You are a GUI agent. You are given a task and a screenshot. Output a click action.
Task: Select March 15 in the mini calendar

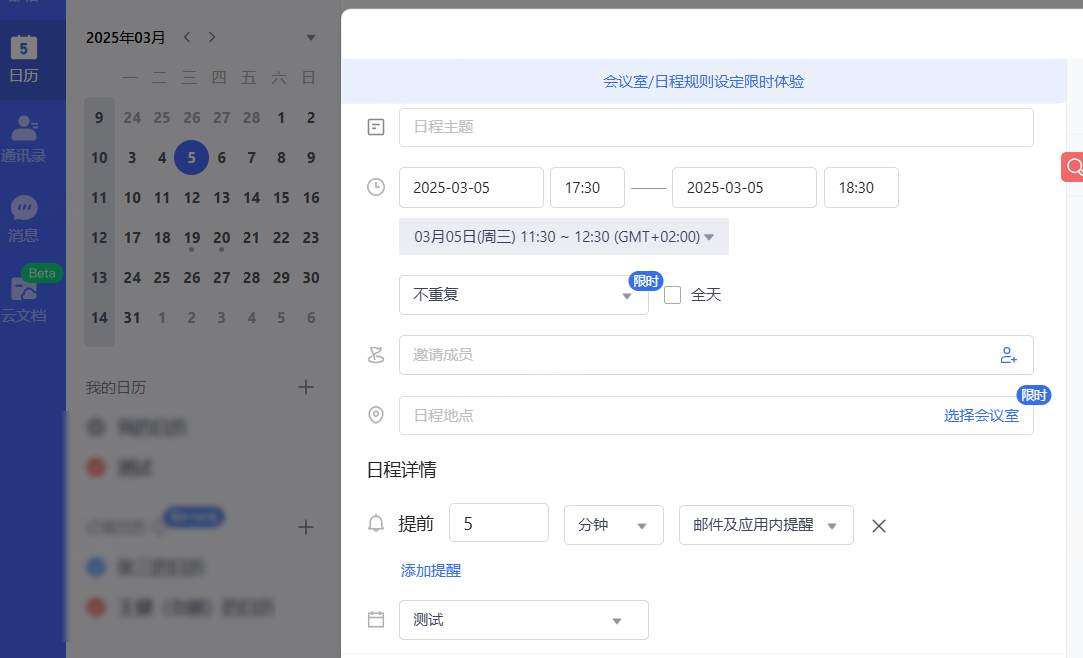pyautogui.click(x=281, y=198)
